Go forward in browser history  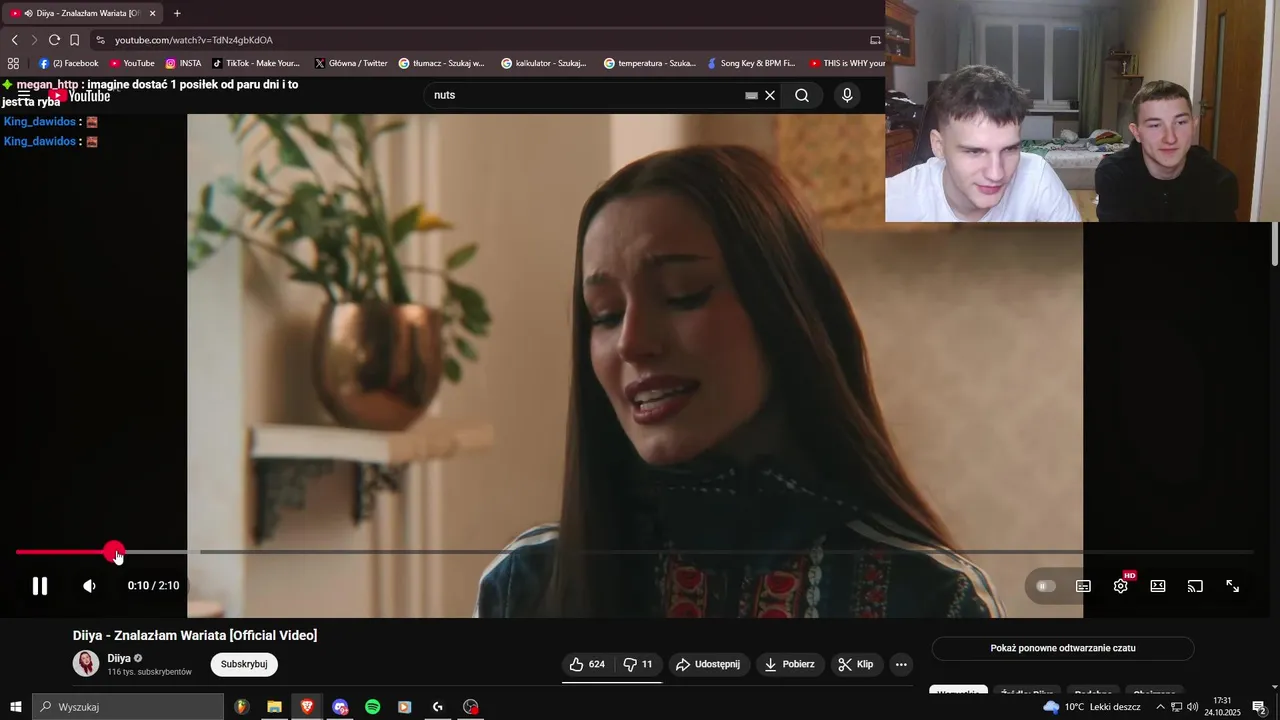pos(34,40)
